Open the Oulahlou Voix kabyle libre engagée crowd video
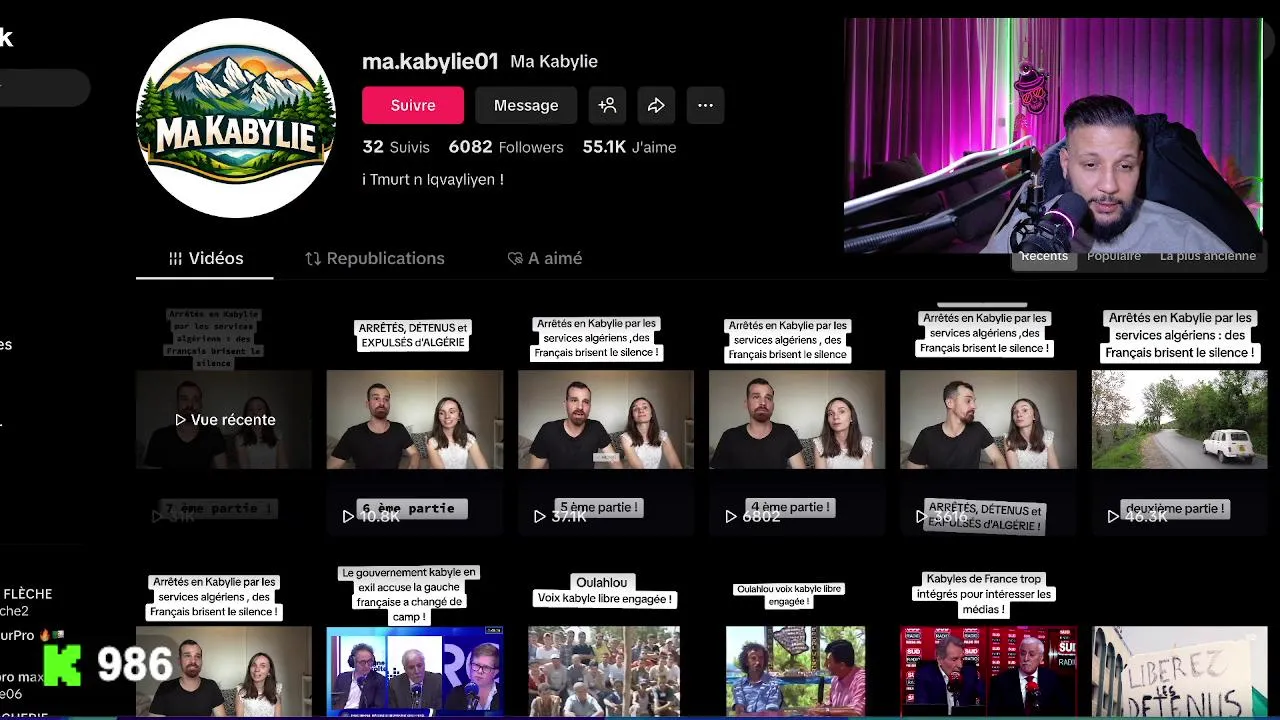The image size is (1280, 720). [606, 642]
